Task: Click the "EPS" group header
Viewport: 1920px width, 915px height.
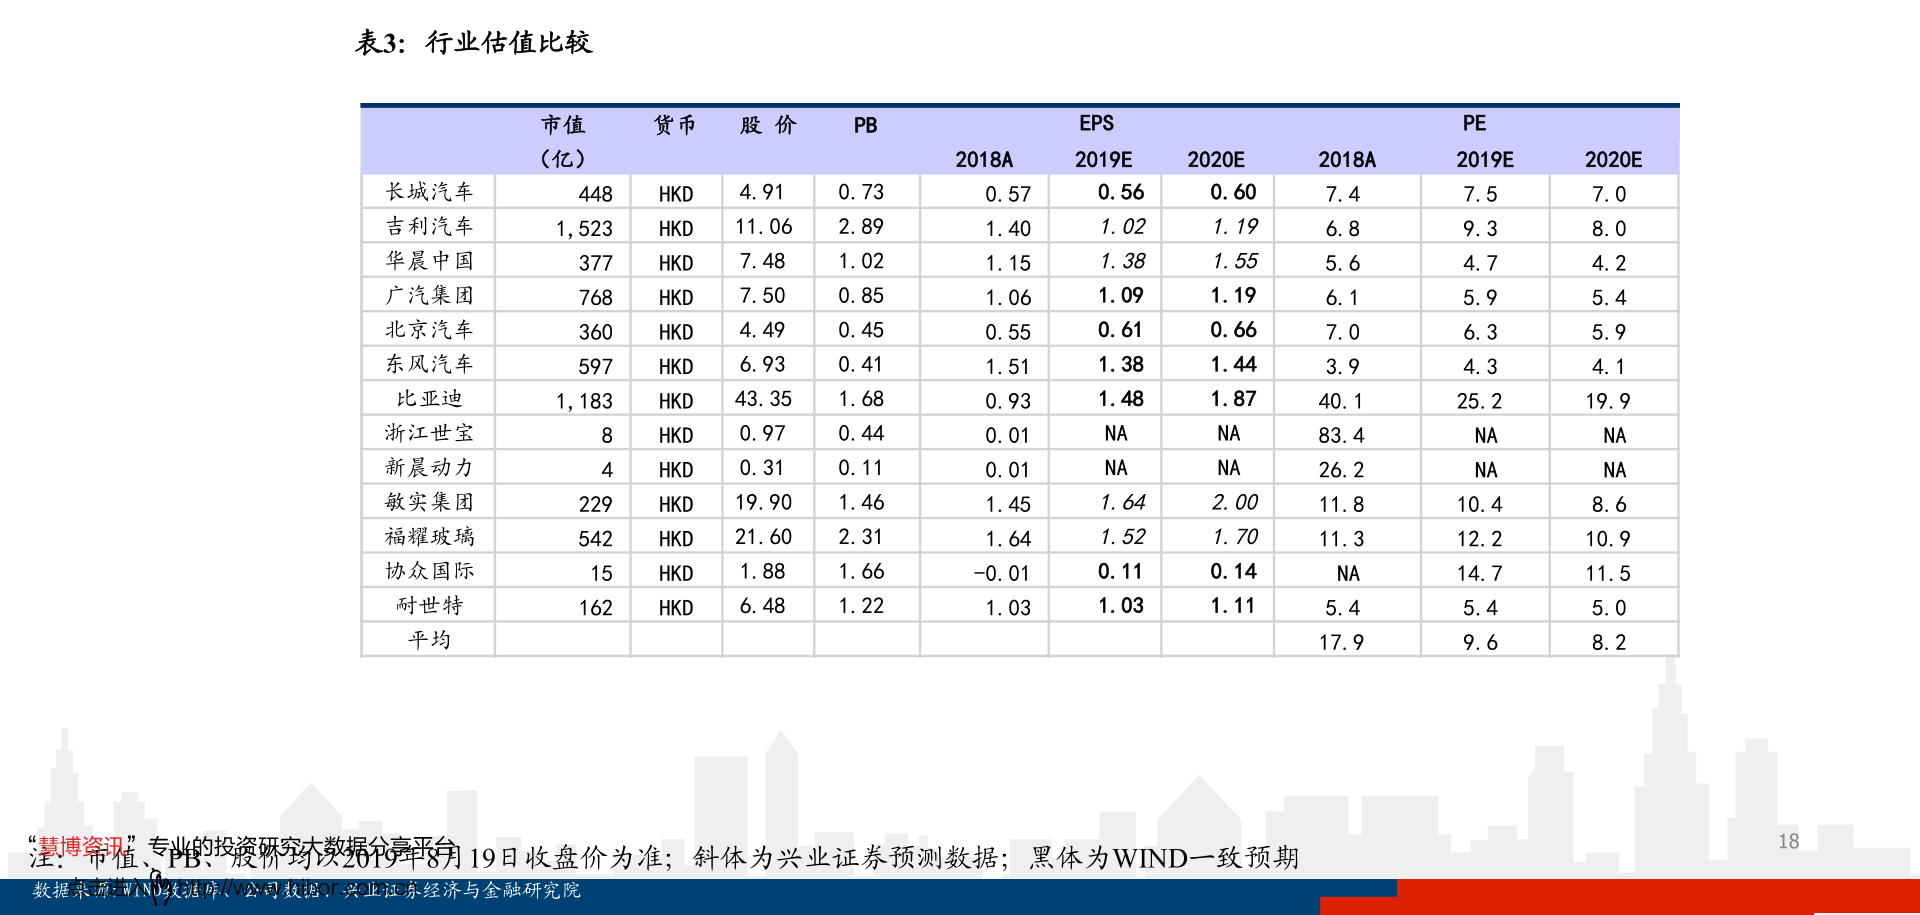Action: pyautogui.click(x=1096, y=123)
